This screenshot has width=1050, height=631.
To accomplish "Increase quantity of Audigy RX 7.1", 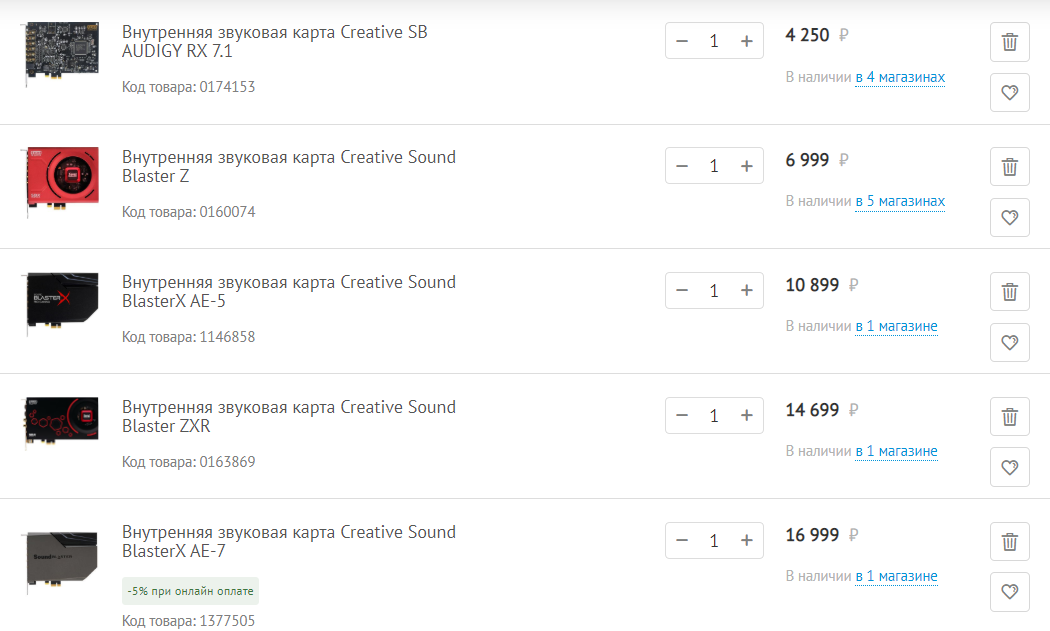I will pos(746,41).
